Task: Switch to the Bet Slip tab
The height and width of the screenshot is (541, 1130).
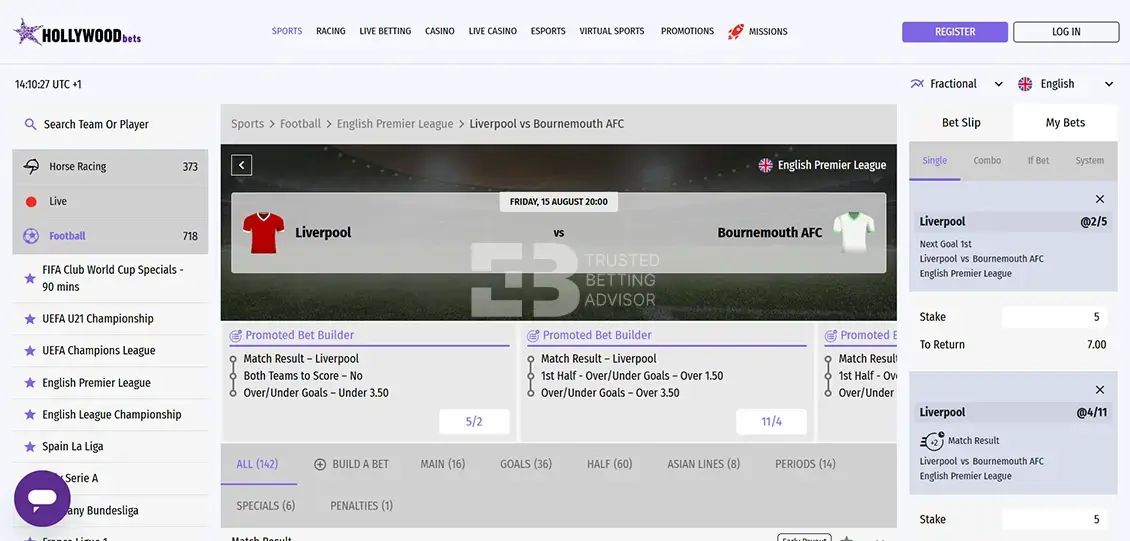Action: click(961, 122)
